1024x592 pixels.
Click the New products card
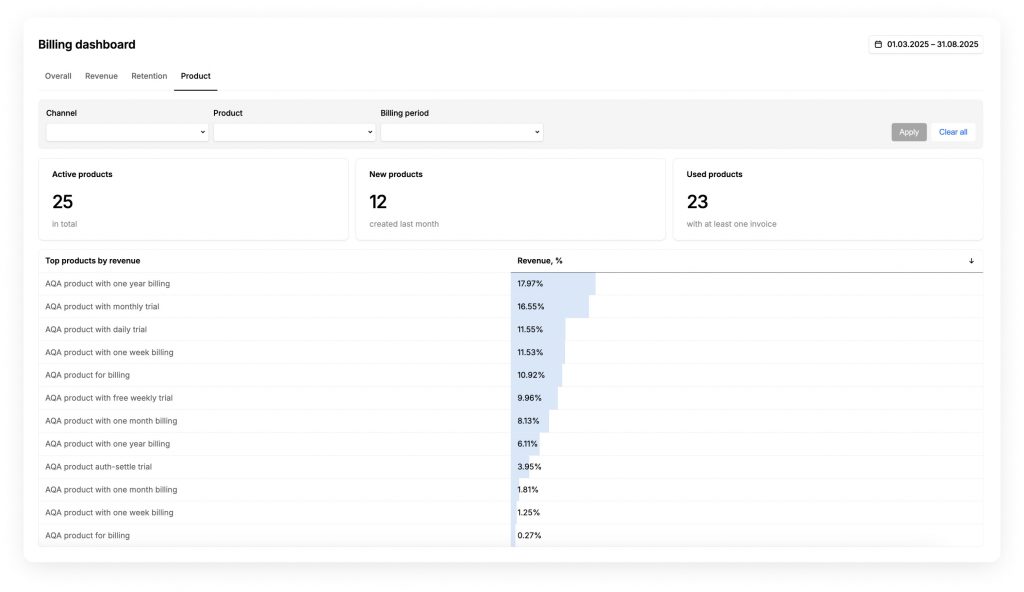pos(510,199)
